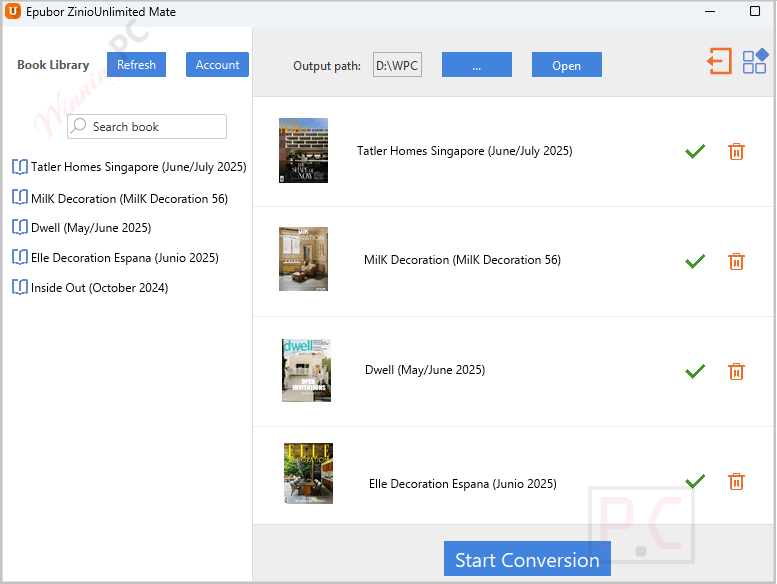777x584 pixels.
Task: Open the output folder
Action: coord(567,64)
